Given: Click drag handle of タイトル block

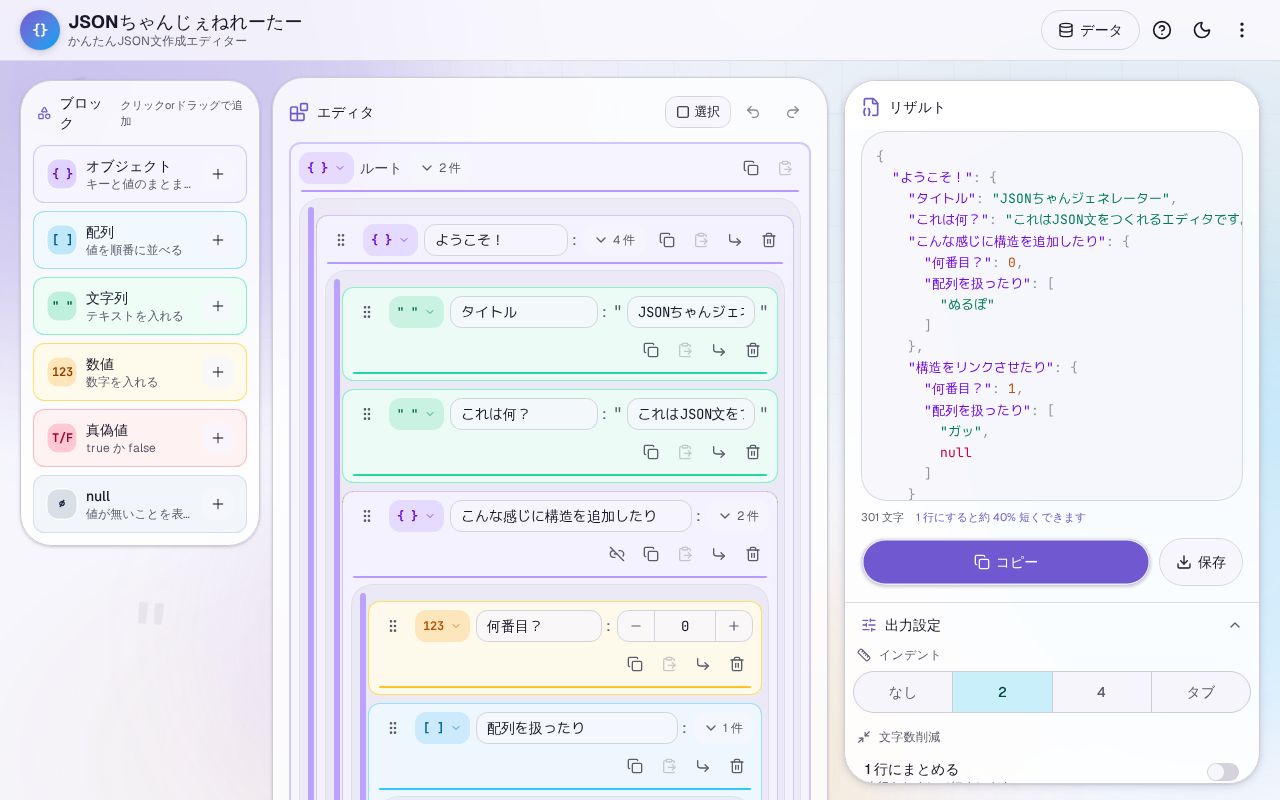Looking at the screenshot, I should [x=367, y=312].
